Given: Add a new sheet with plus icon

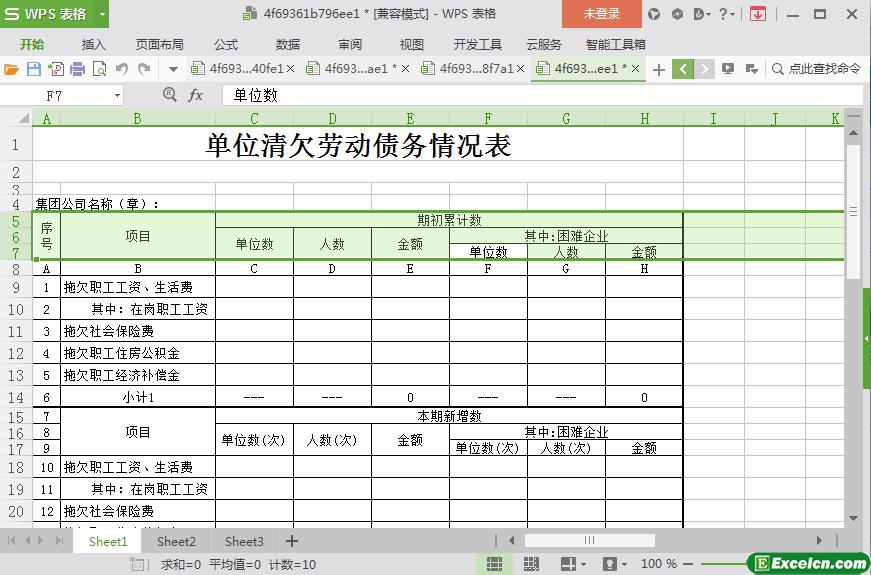Looking at the screenshot, I should (292, 541).
